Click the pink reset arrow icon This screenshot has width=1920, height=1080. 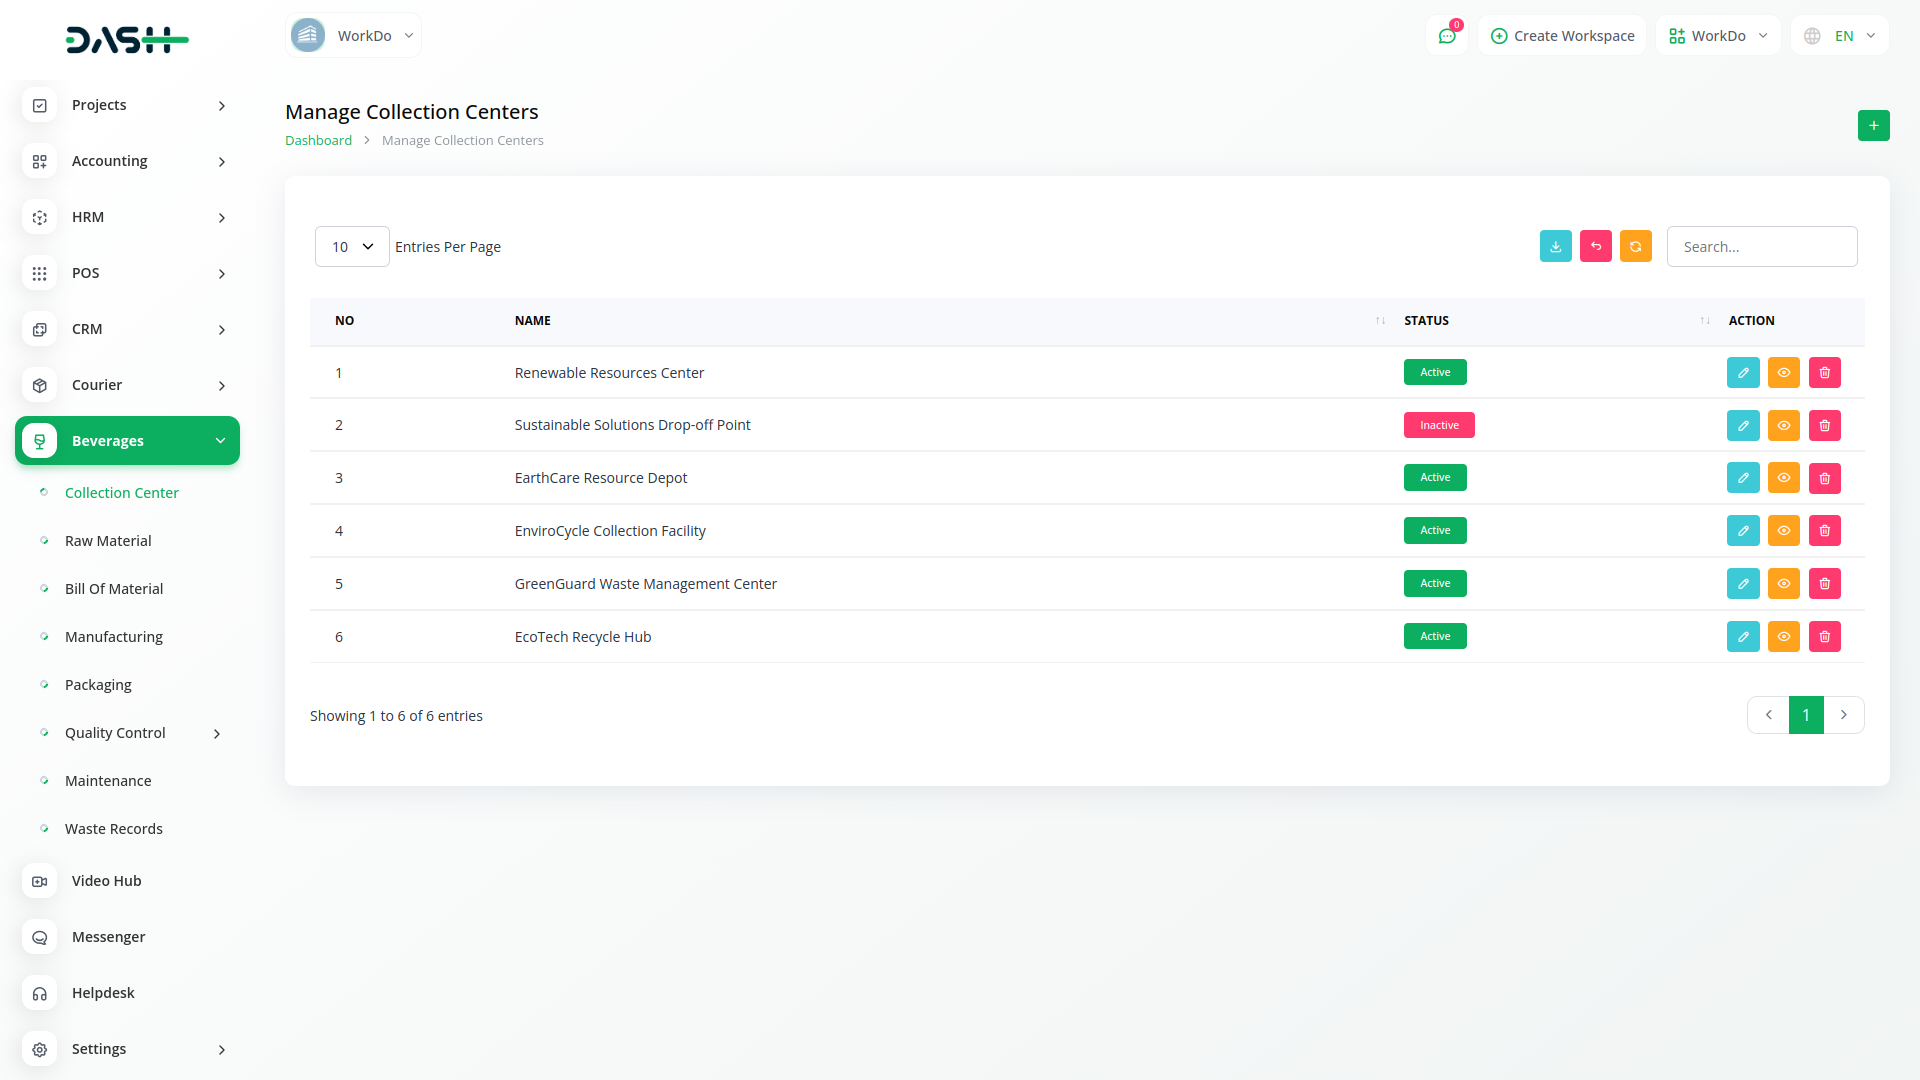coord(1595,246)
